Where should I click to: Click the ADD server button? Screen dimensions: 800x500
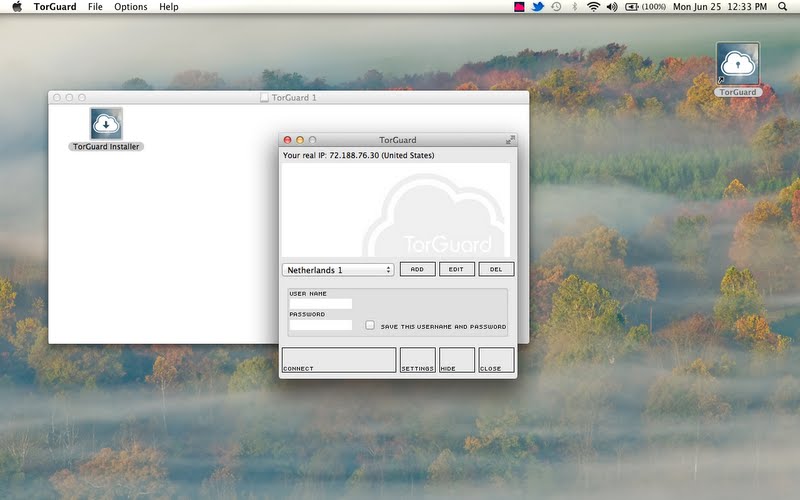pyautogui.click(x=417, y=269)
